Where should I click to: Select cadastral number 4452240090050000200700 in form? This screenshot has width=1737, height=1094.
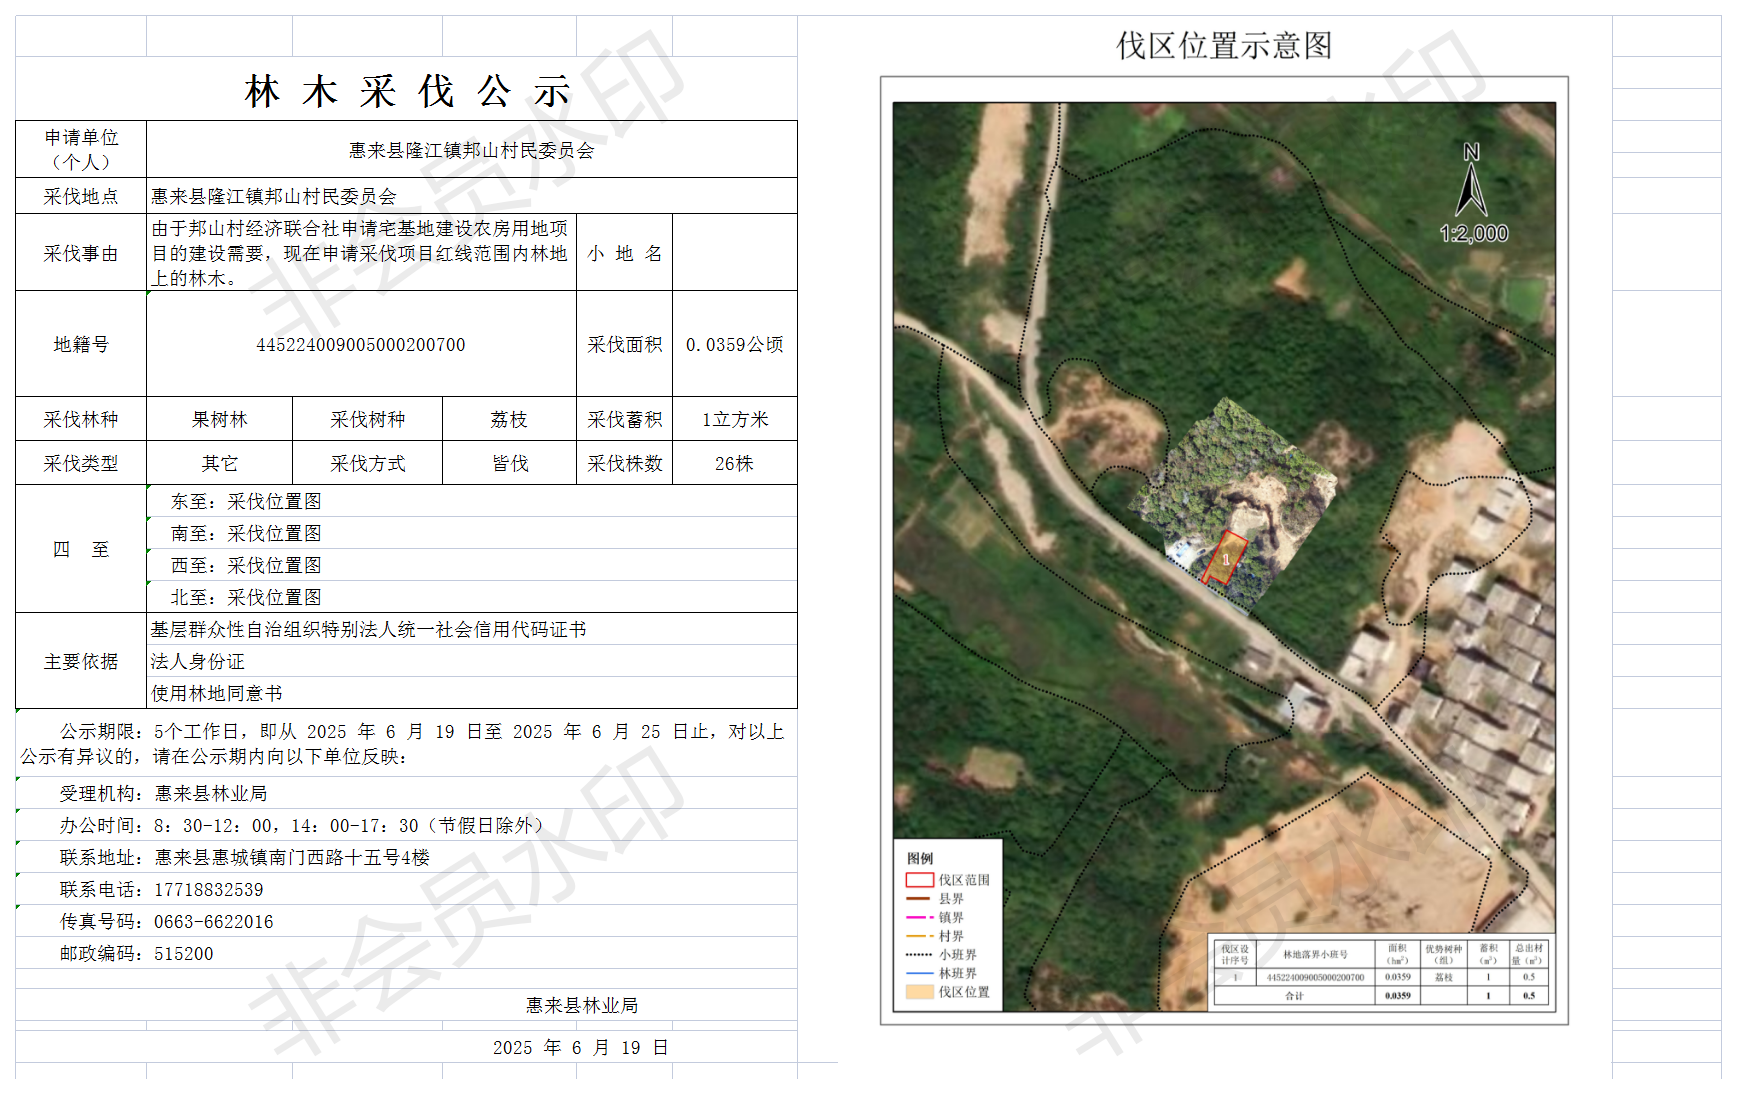point(361,344)
